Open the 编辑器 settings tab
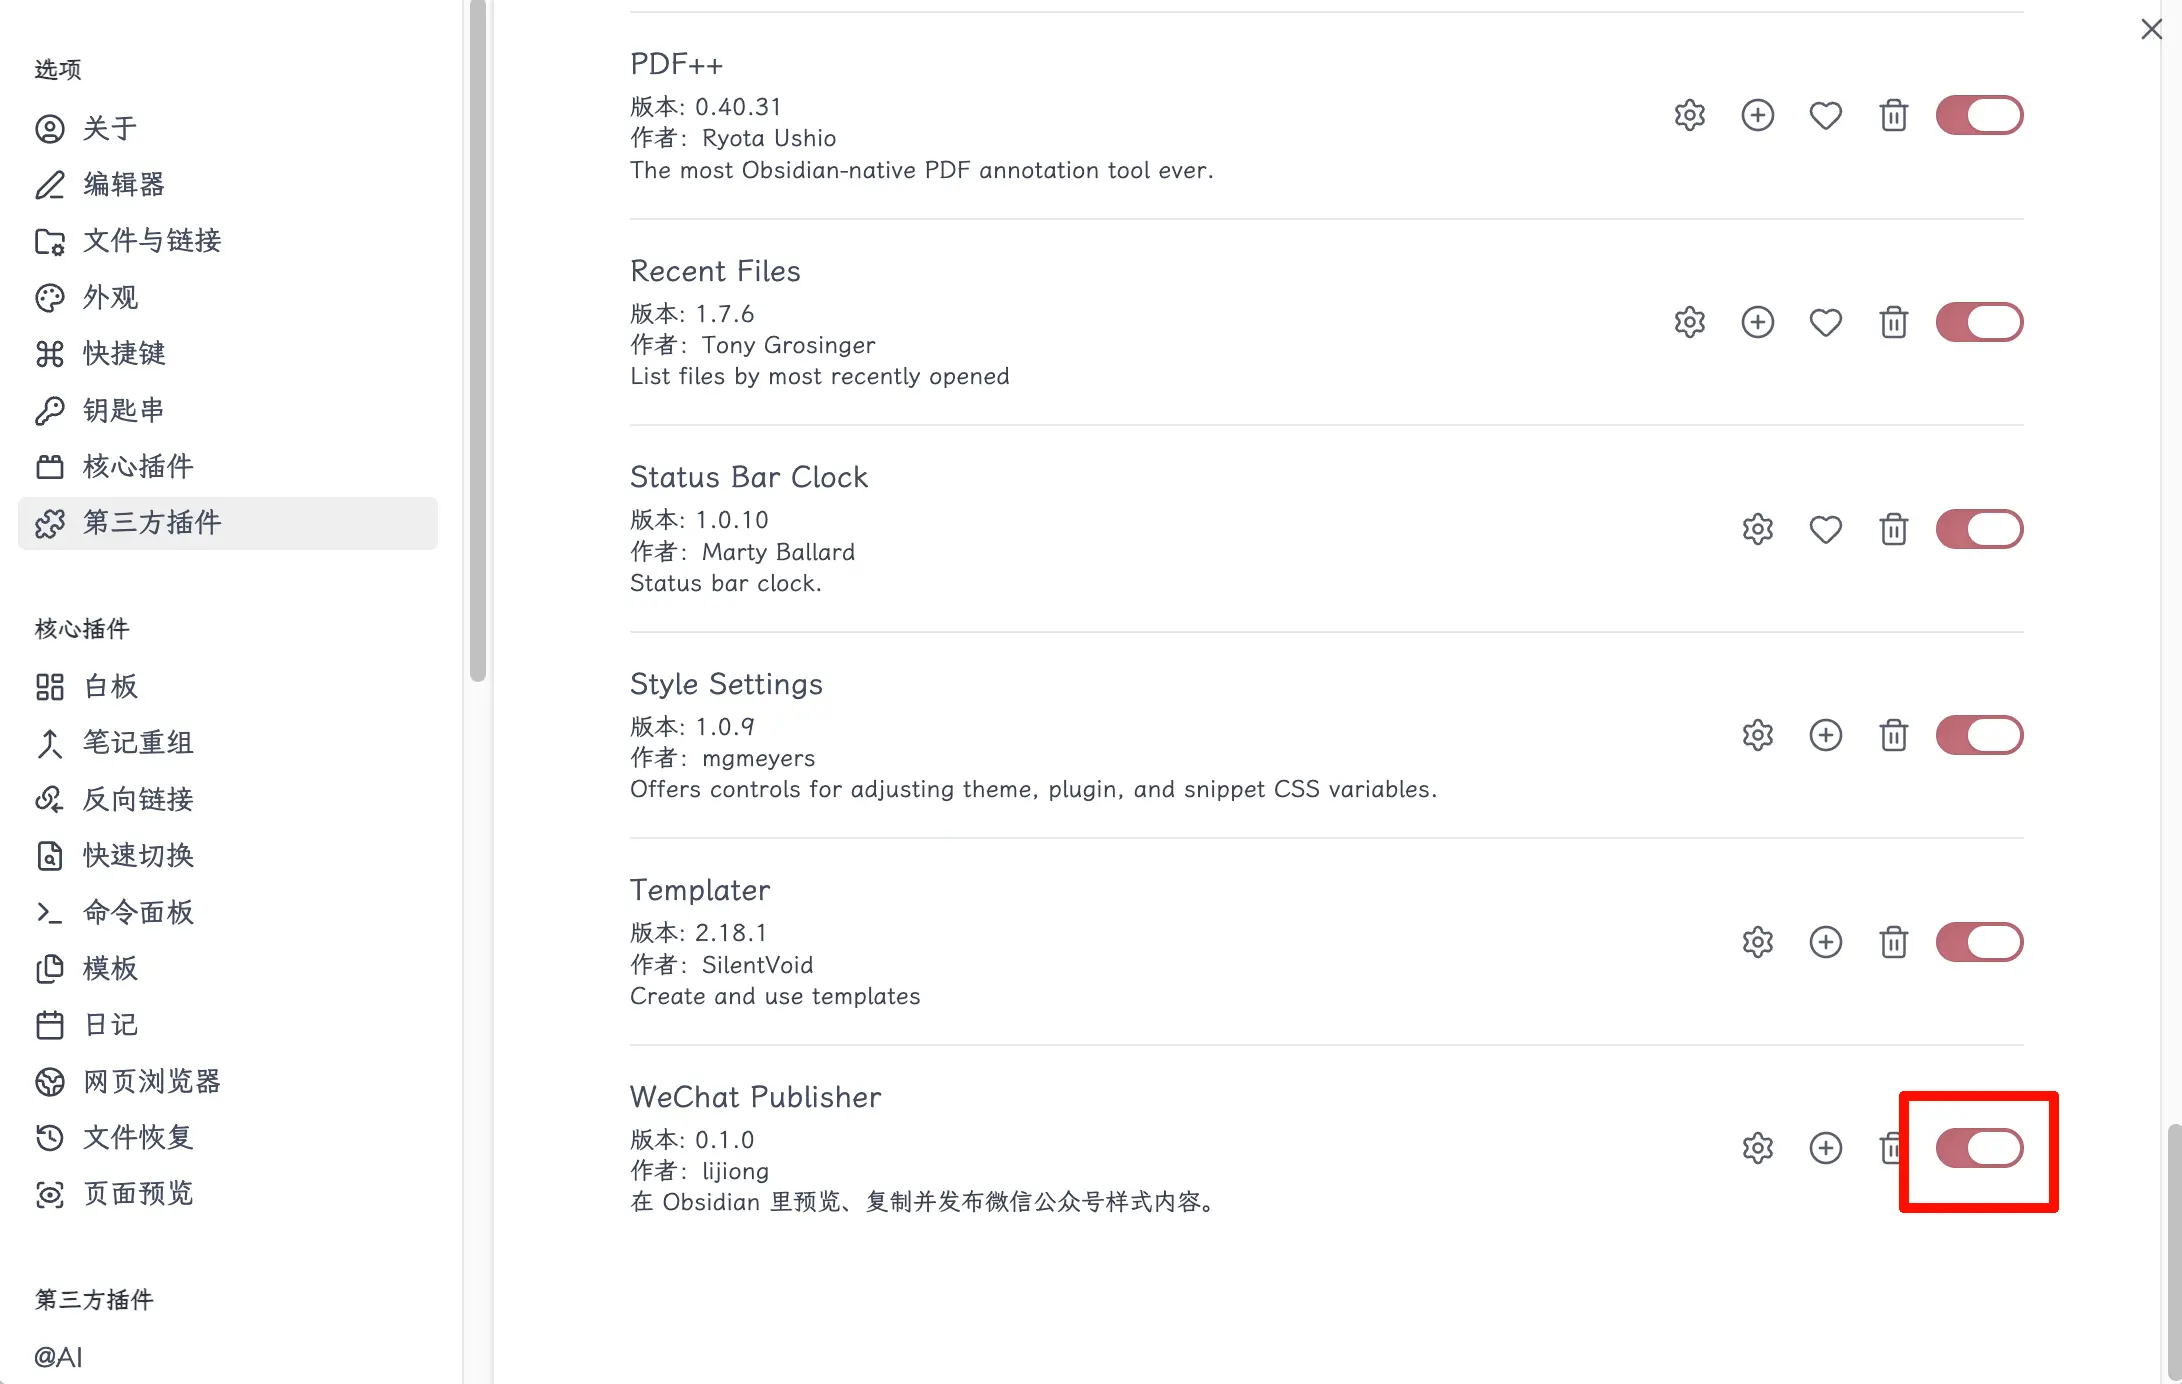Viewport: 2182px width, 1384px height. (123, 185)
